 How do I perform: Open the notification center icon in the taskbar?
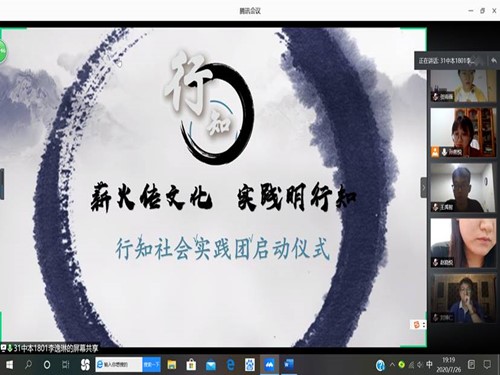coord(487,365)
